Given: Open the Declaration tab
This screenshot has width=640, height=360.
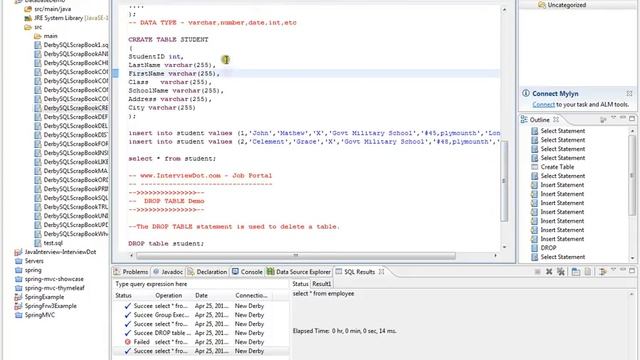Looking at the screenshot, I should 207,271.
